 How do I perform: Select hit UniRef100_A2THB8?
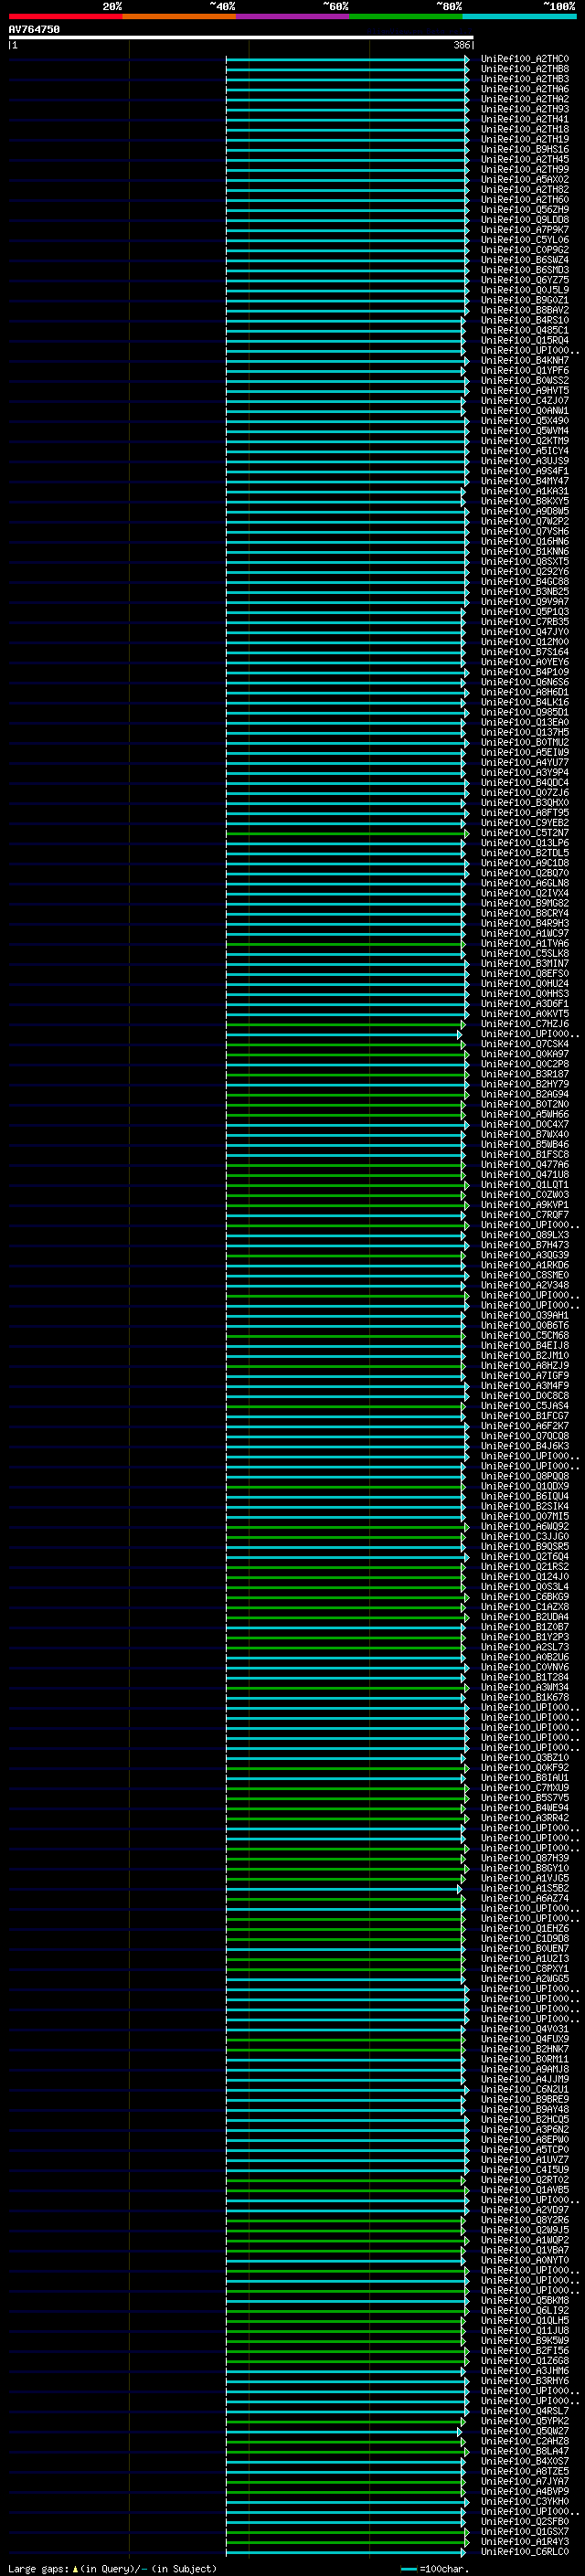pos(525,69)
